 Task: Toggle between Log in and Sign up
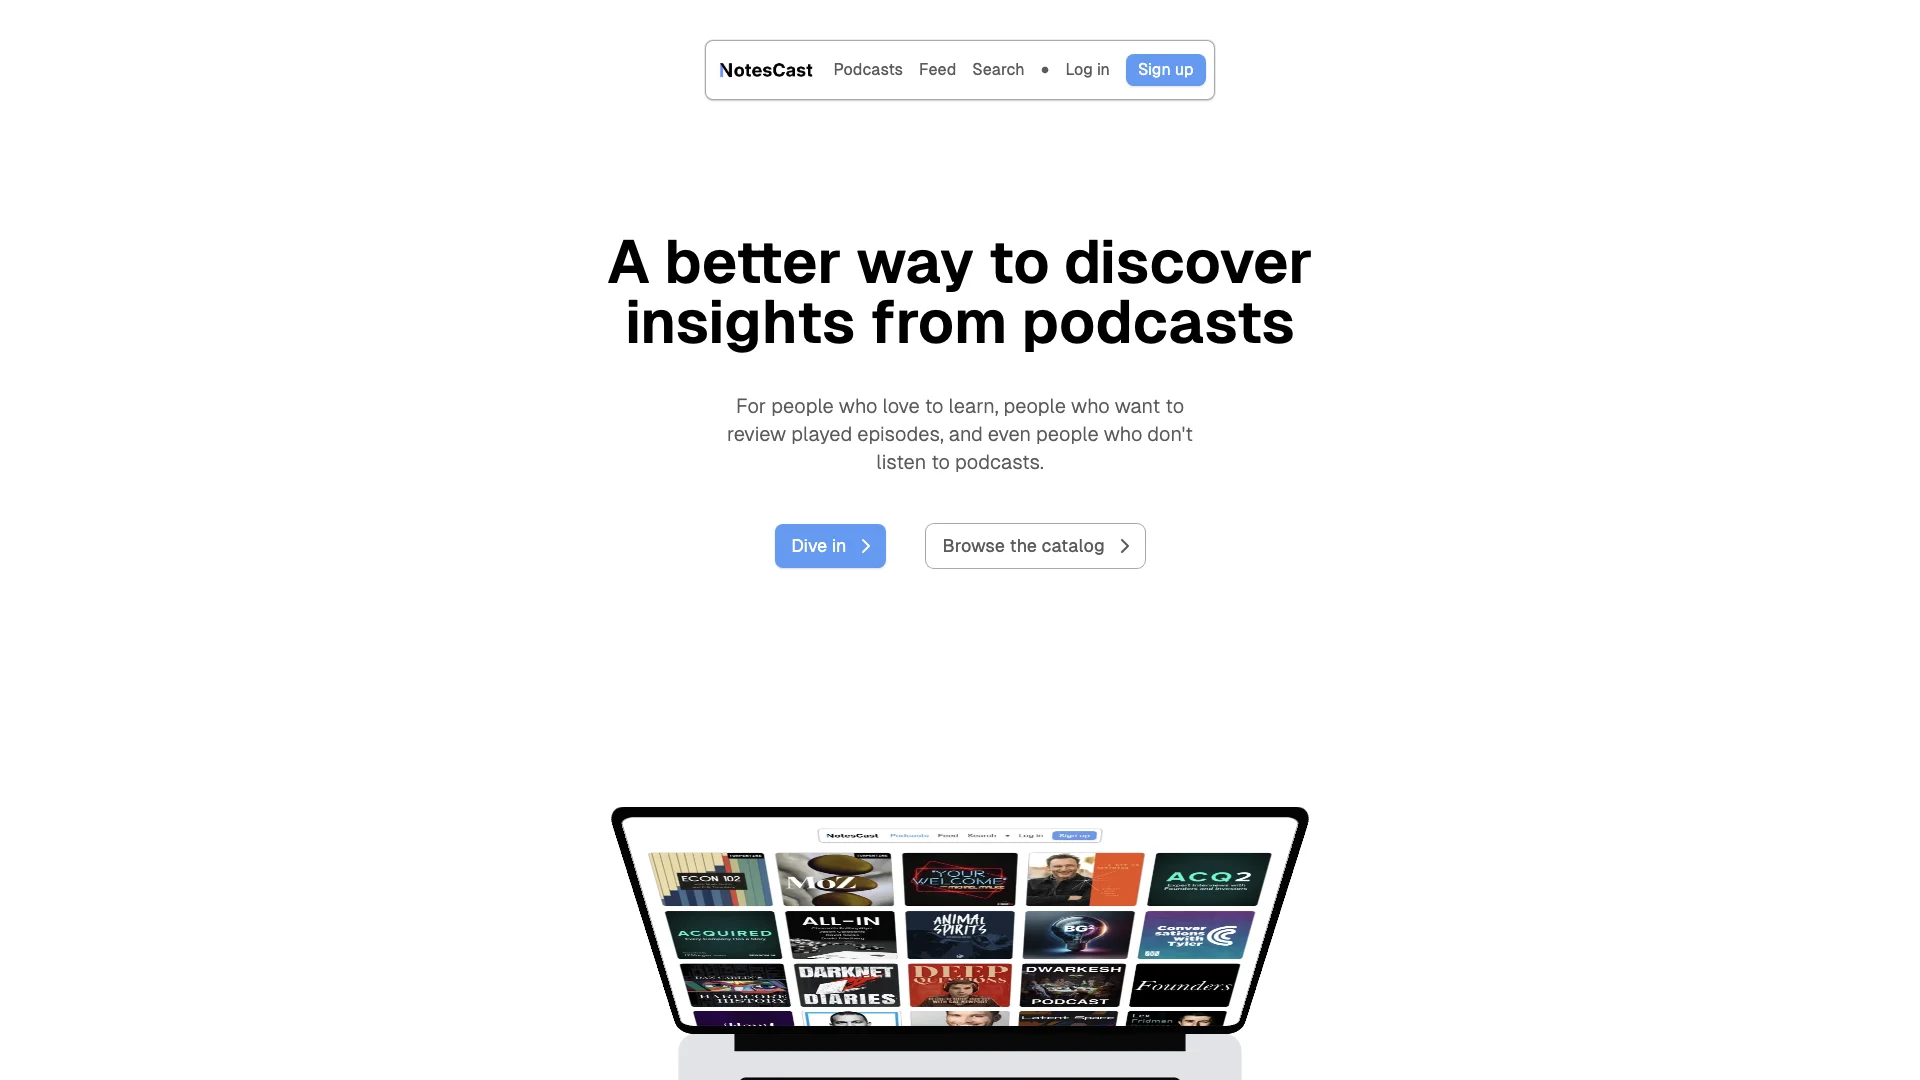pyautogui.click(x=1087, y=69)
